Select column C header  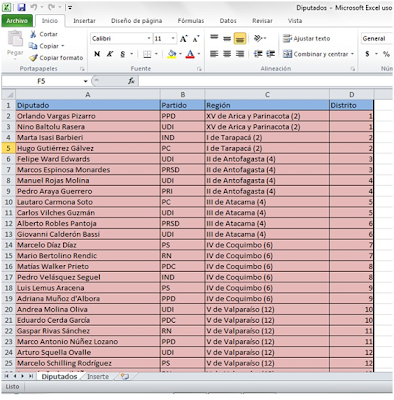tap(267, 95)
